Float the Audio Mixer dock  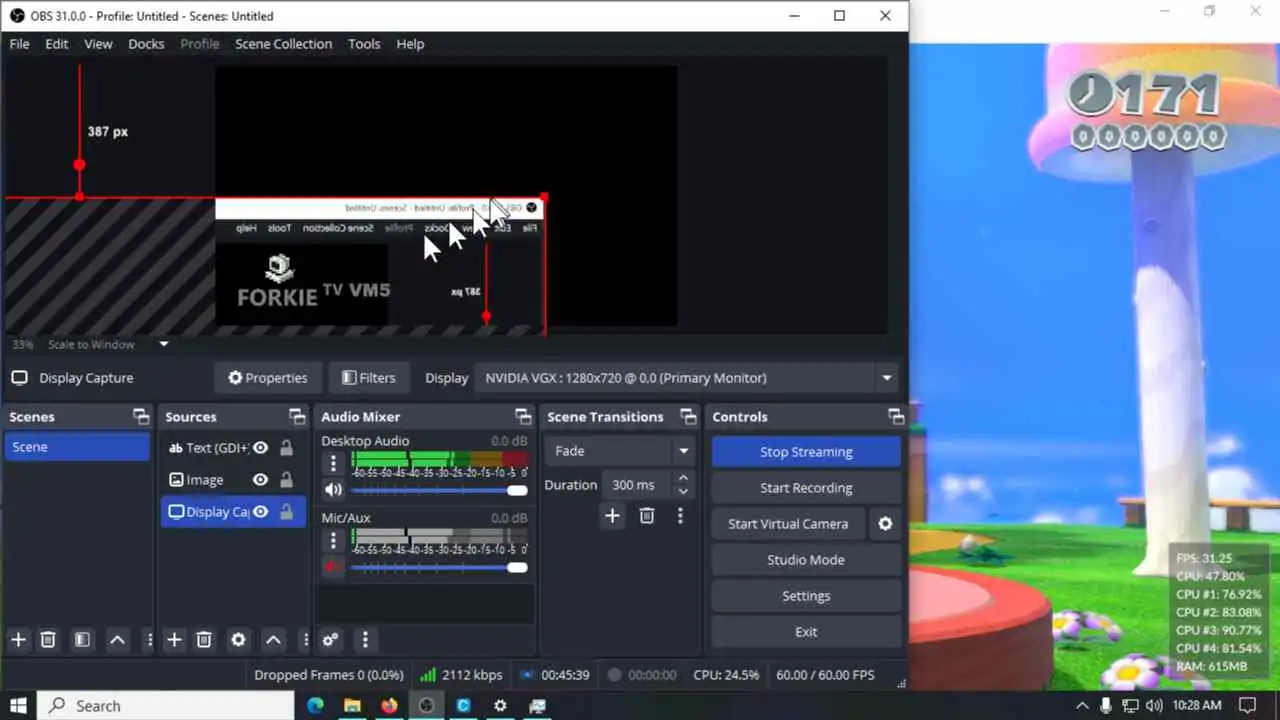[x=523, y=417]
